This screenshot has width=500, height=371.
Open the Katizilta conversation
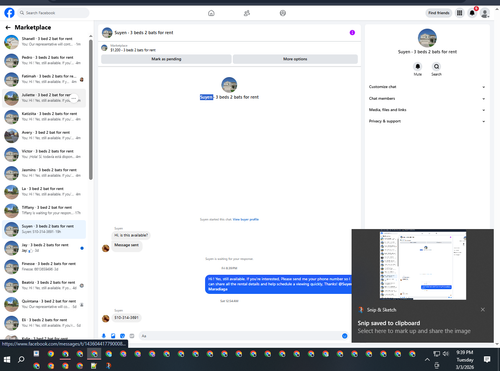pyautogui.click(x=44, y=117)
